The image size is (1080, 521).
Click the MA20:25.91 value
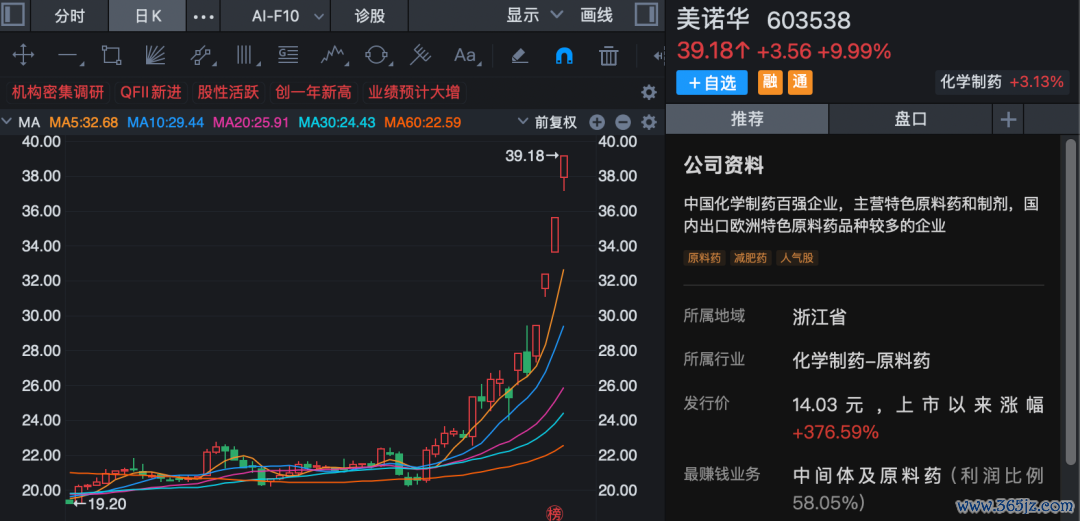coord(251,123)
